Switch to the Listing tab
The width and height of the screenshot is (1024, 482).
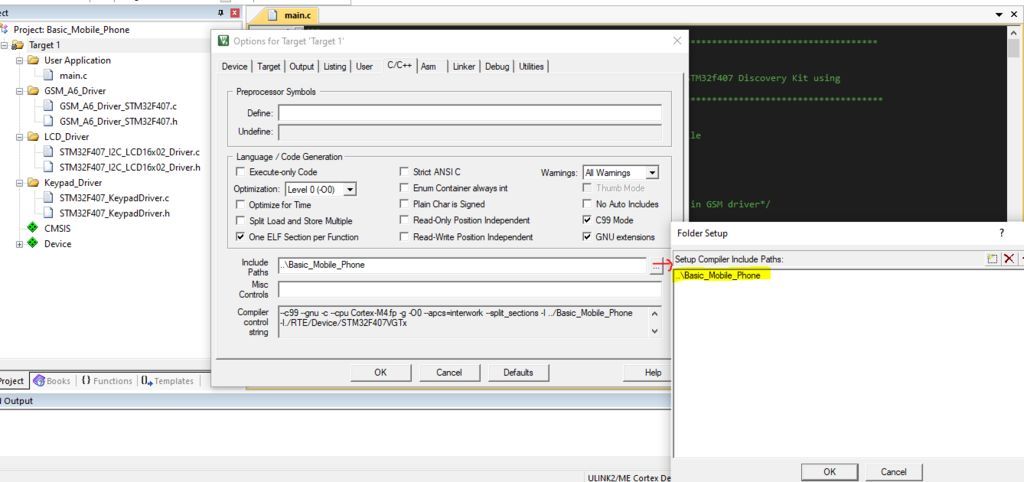coord(334,67)
